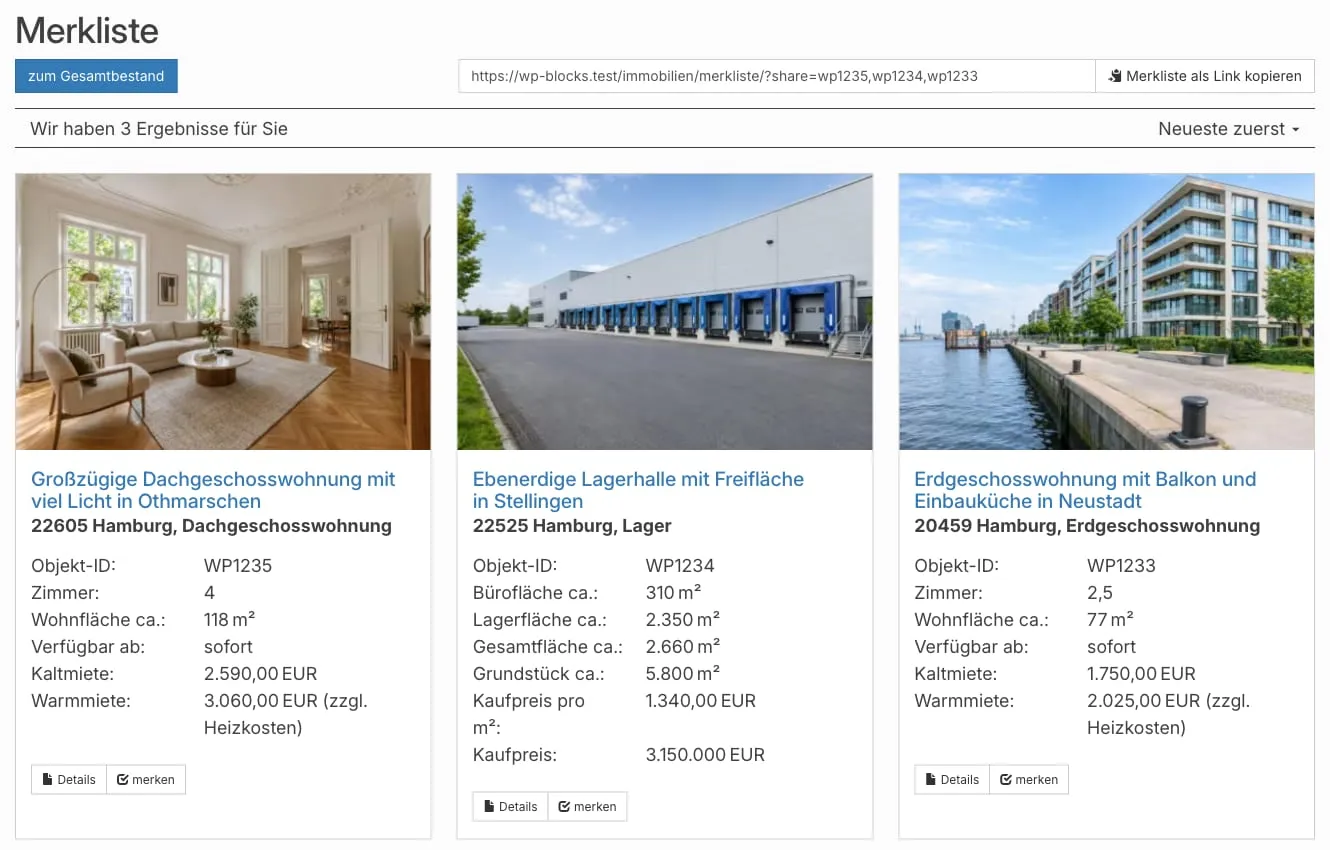Click the Details button for WP1235
The height and width of the screenshot is (850, 1330).
(x=69, y=780)
